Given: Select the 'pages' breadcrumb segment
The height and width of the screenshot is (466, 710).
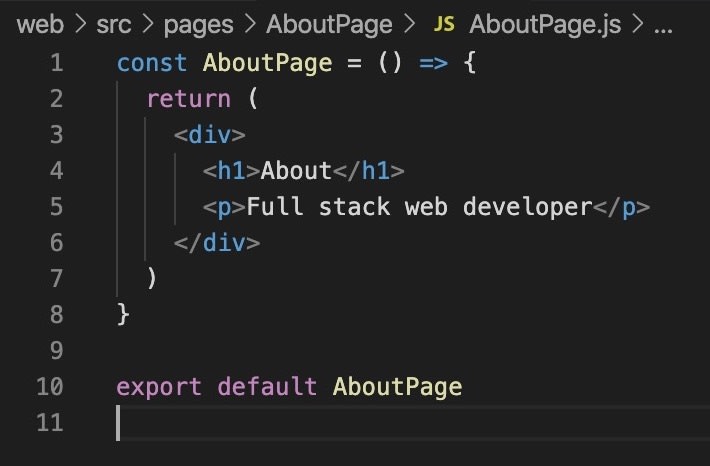Looking at the screenshot, I should 198,25.
